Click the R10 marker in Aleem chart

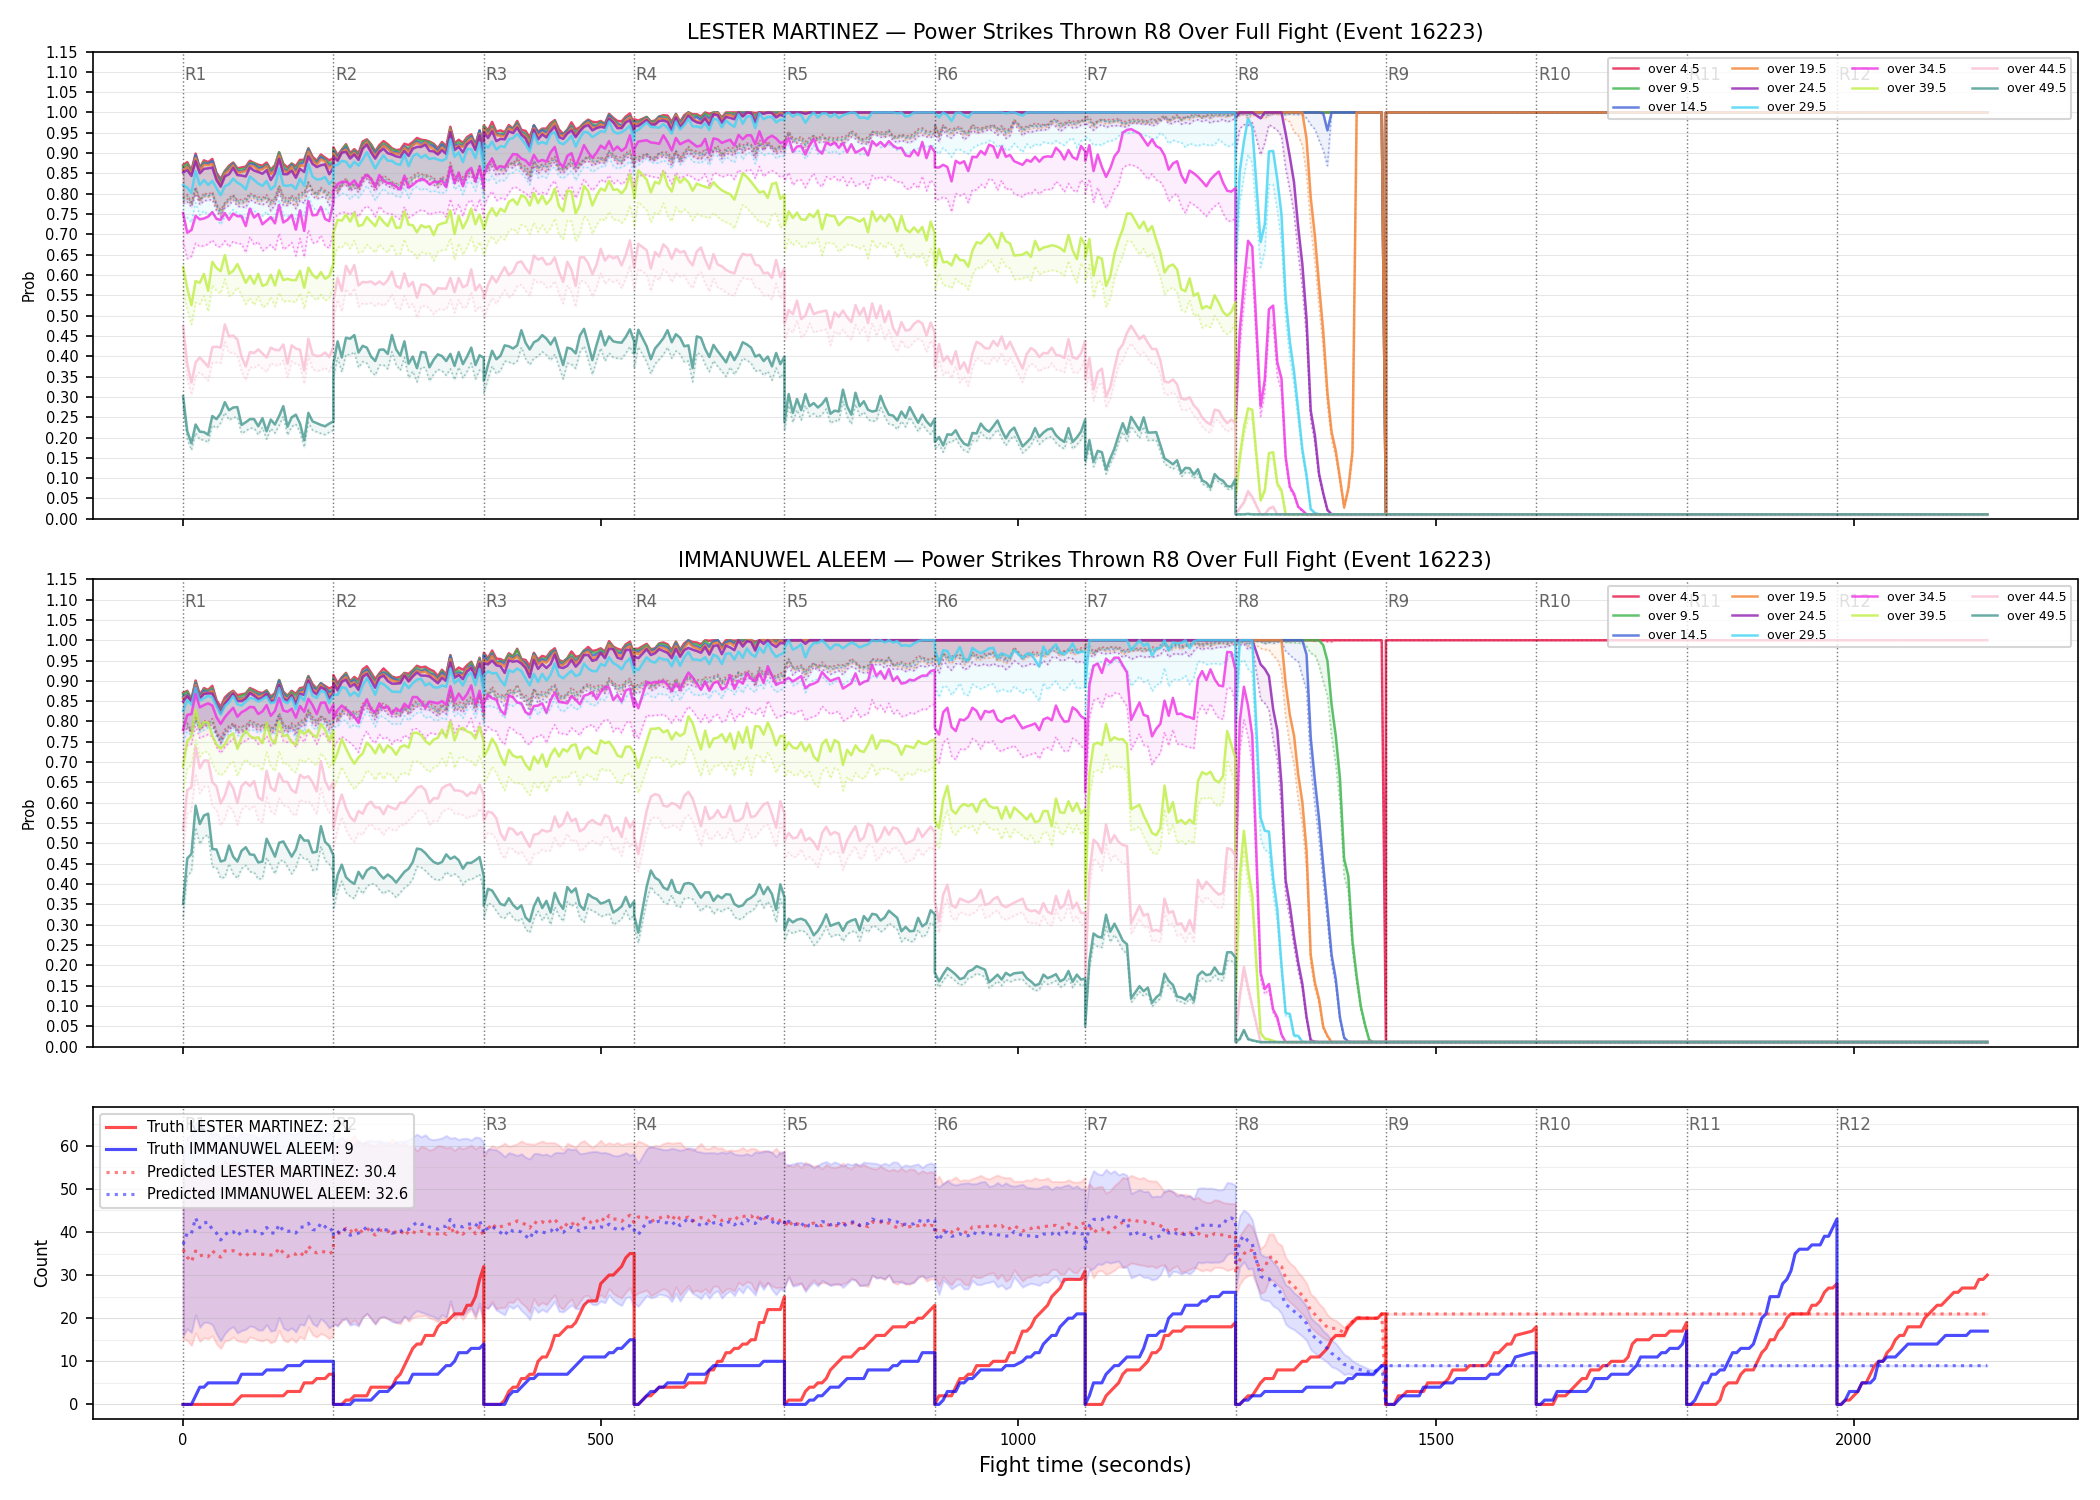[1554, 601]
